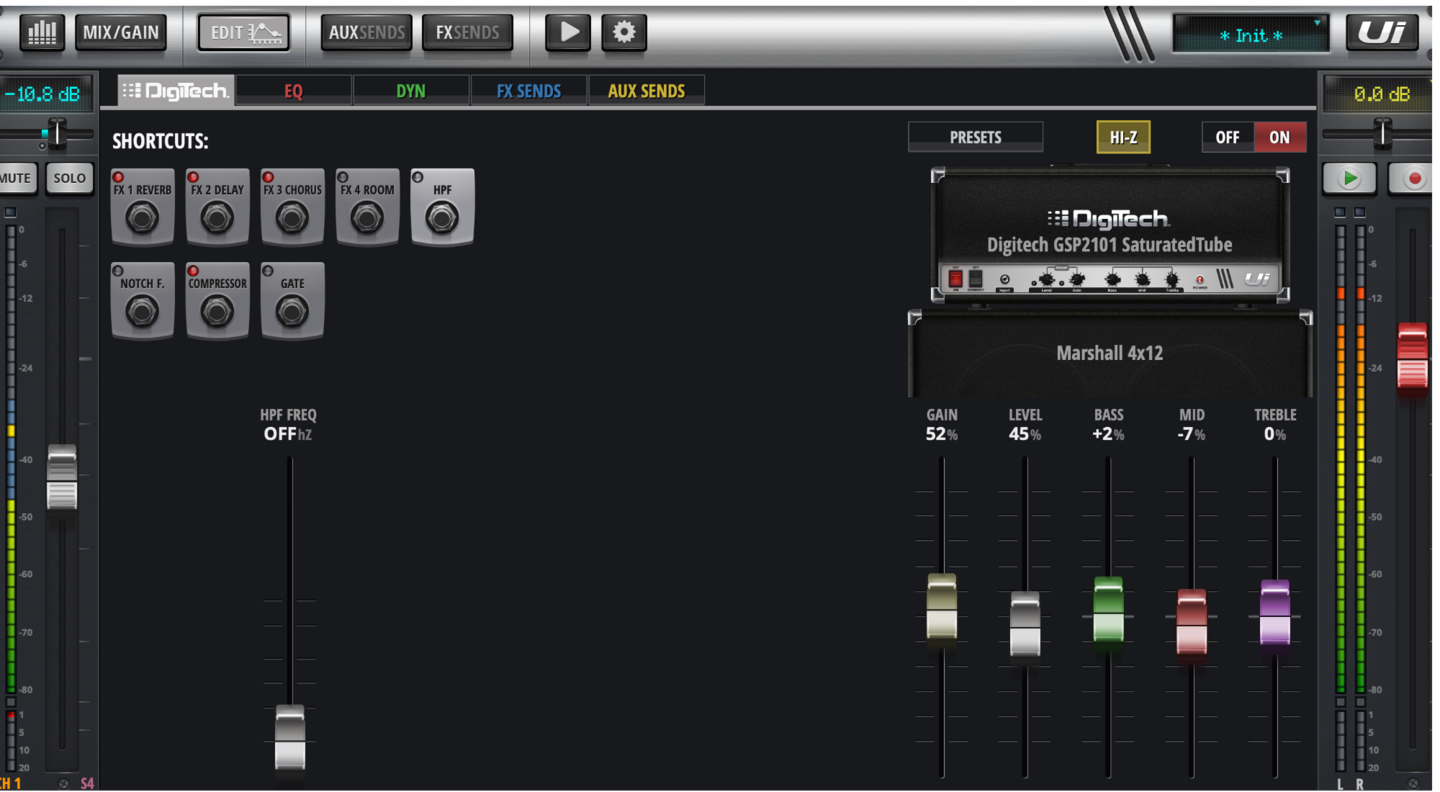Enable the HI-Z input toggle
This screenshot has width=1440, height=792.
[1123, 137]
